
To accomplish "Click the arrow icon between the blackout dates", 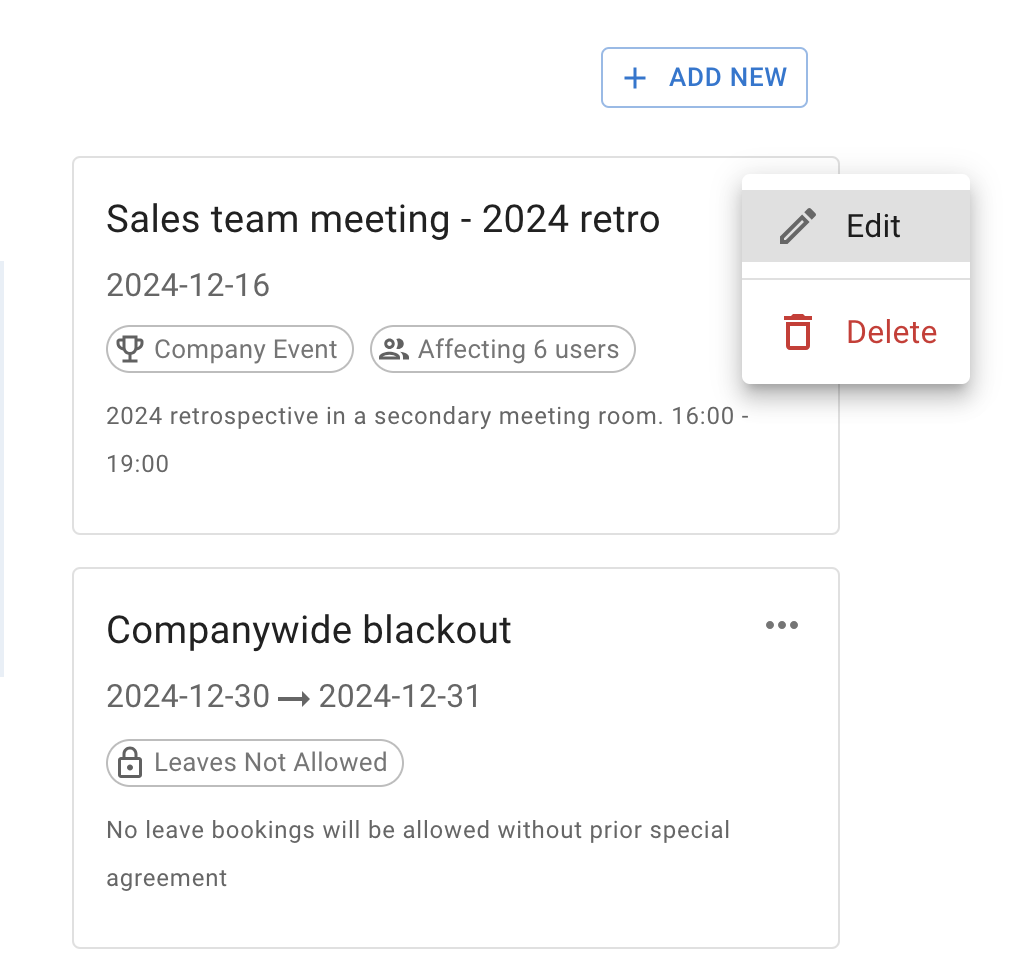I will tap(292, 695).
